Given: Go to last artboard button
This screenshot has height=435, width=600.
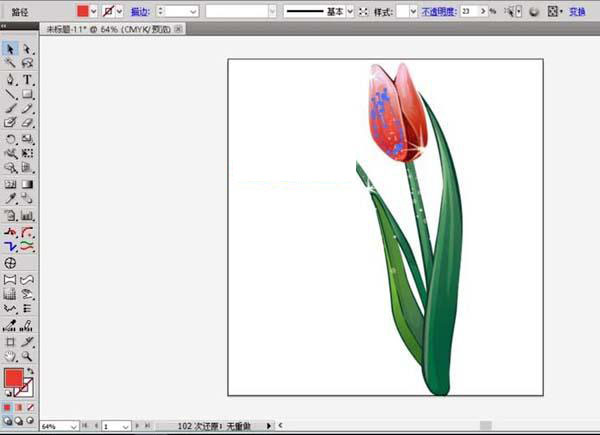Looking at the screenshot, I should [148, 425].
